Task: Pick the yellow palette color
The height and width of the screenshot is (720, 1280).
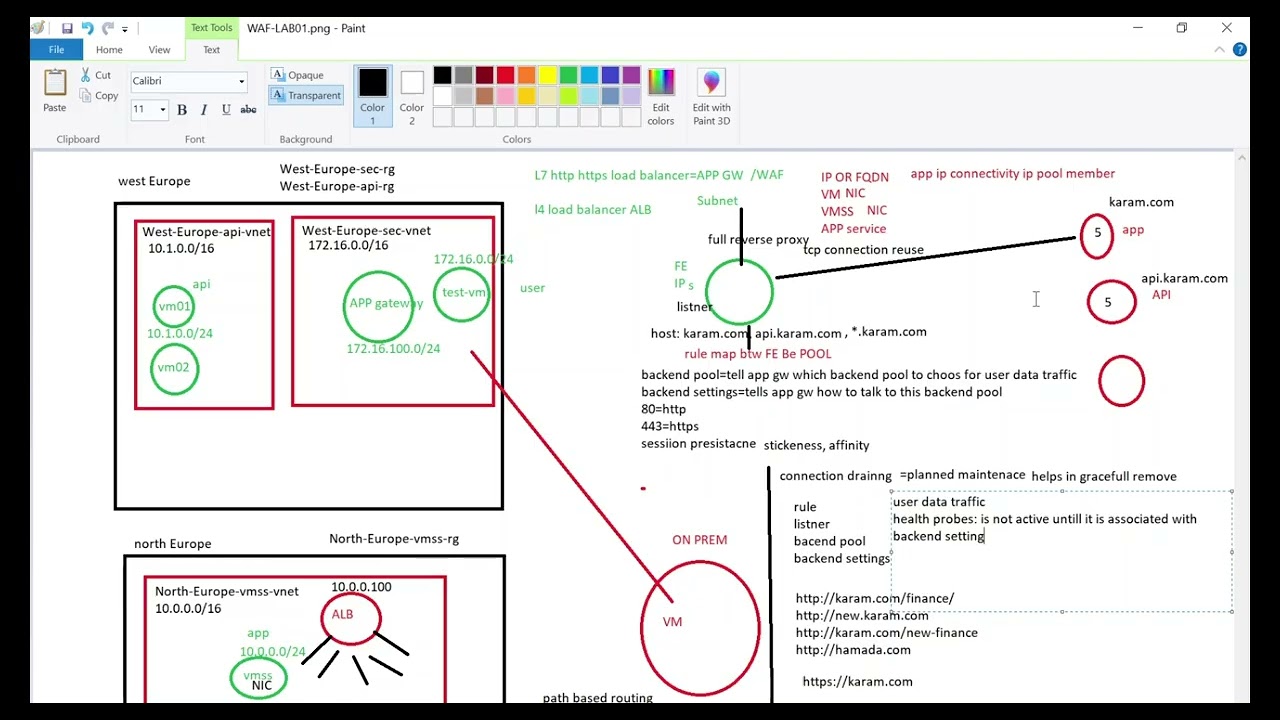Action: point(547,76)
